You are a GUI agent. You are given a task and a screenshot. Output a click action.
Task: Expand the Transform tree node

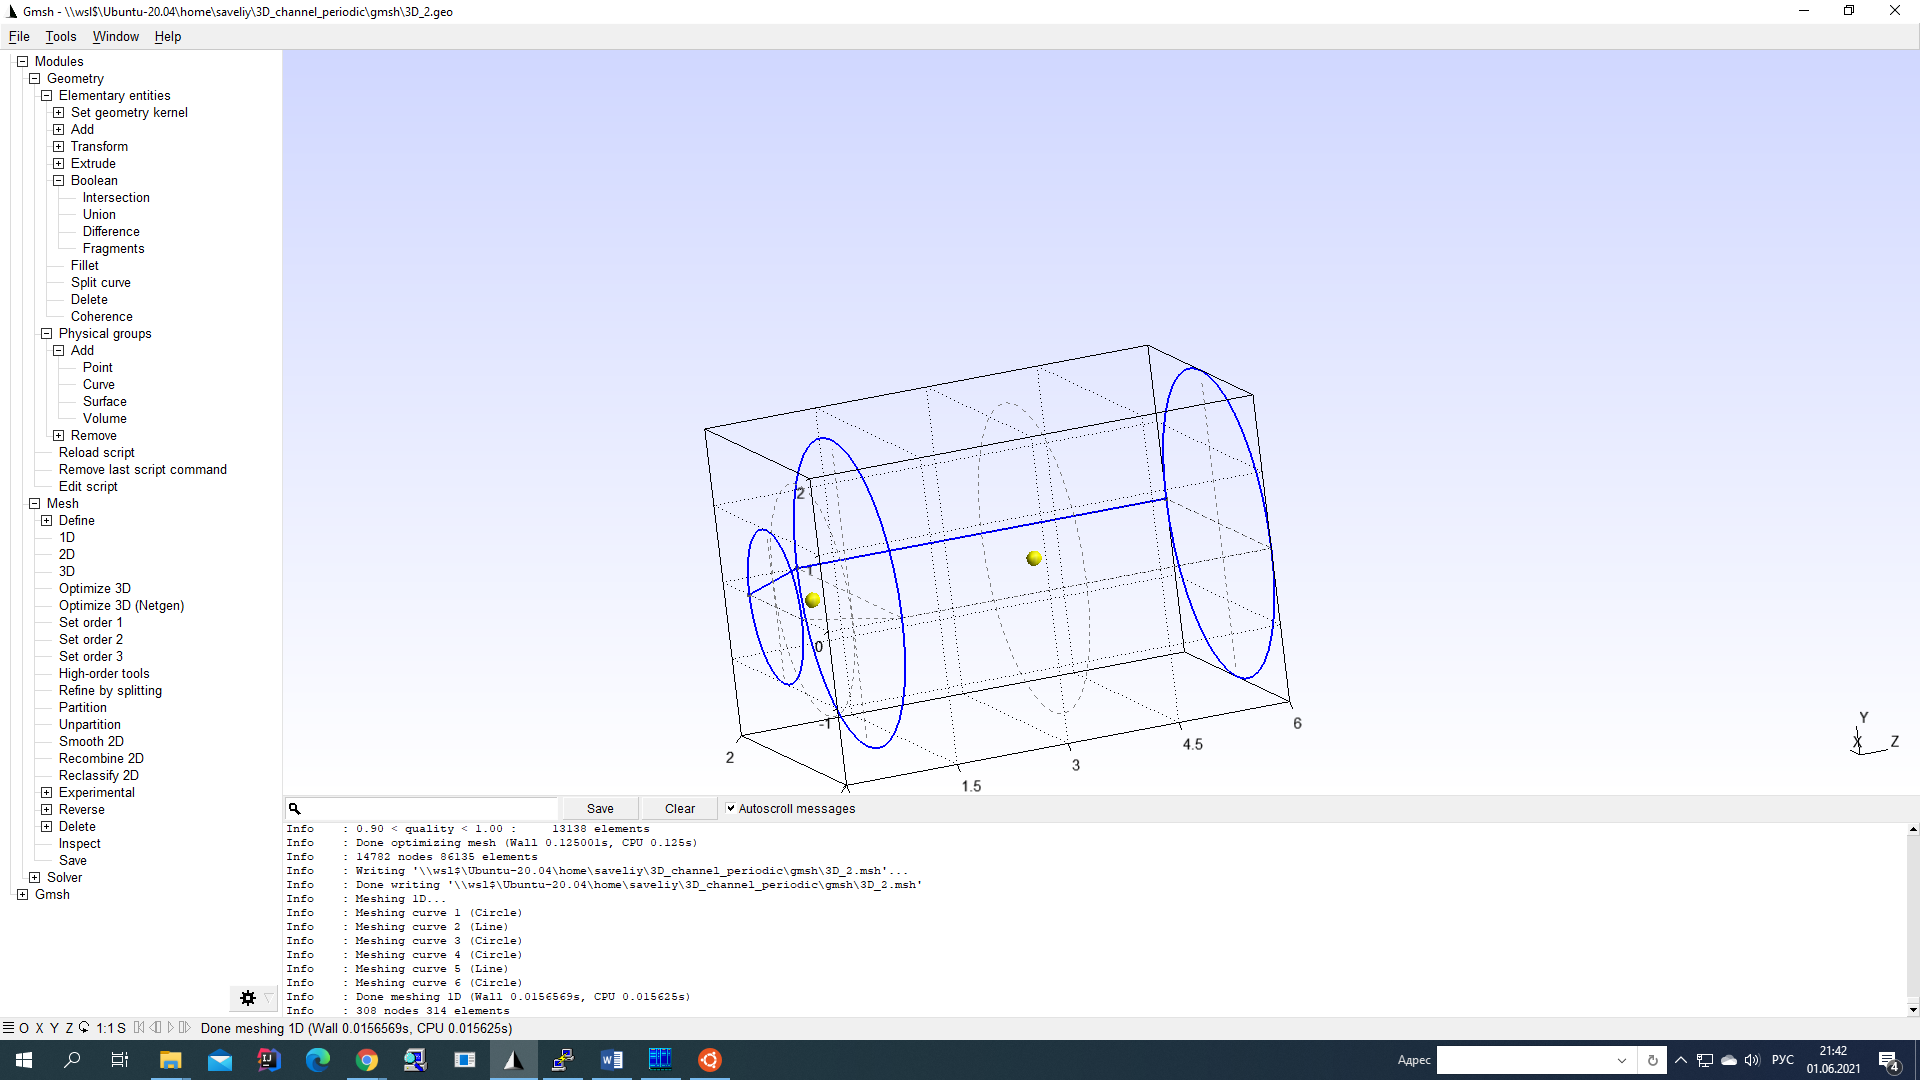click(x=59, y=147)
